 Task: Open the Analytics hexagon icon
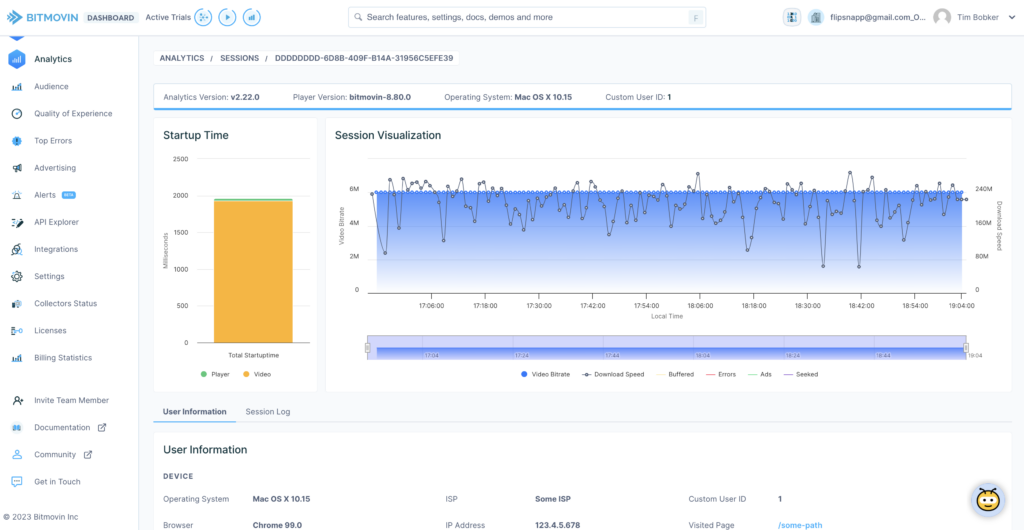[17, 59]
